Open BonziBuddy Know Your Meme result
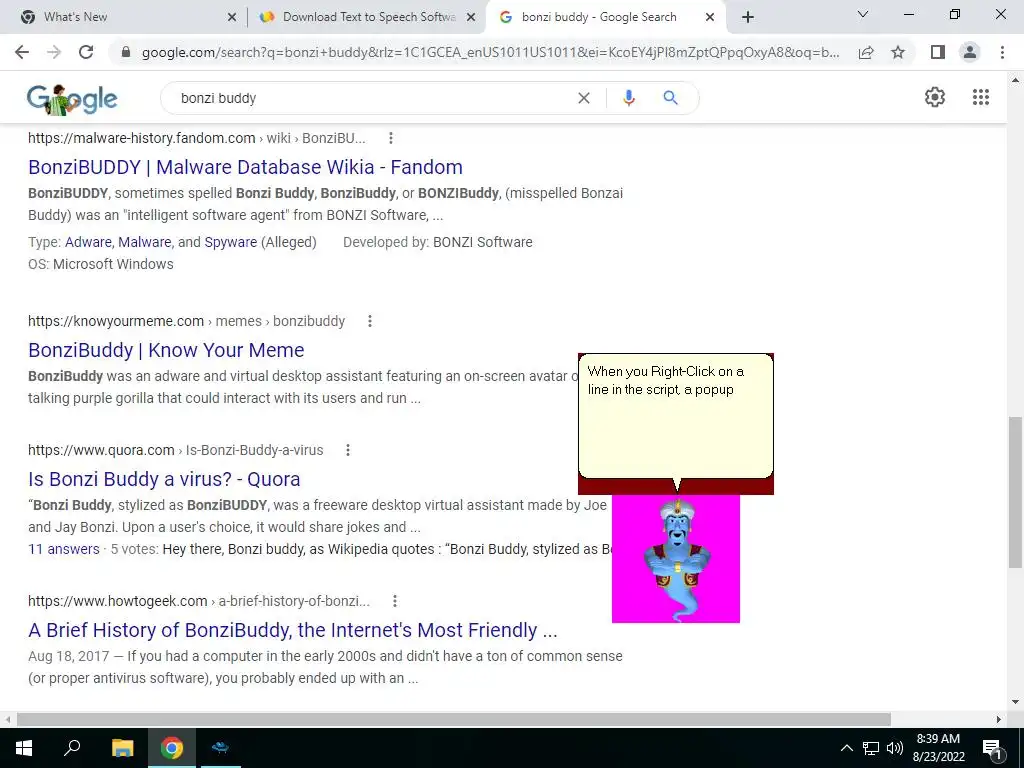 [166, 350]
